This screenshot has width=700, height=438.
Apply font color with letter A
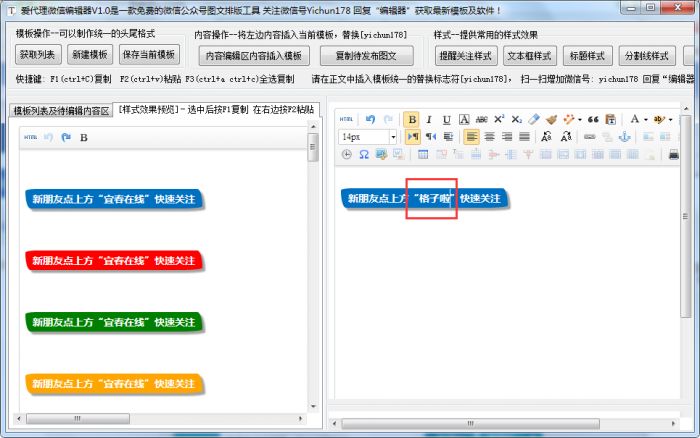[634, 119]
